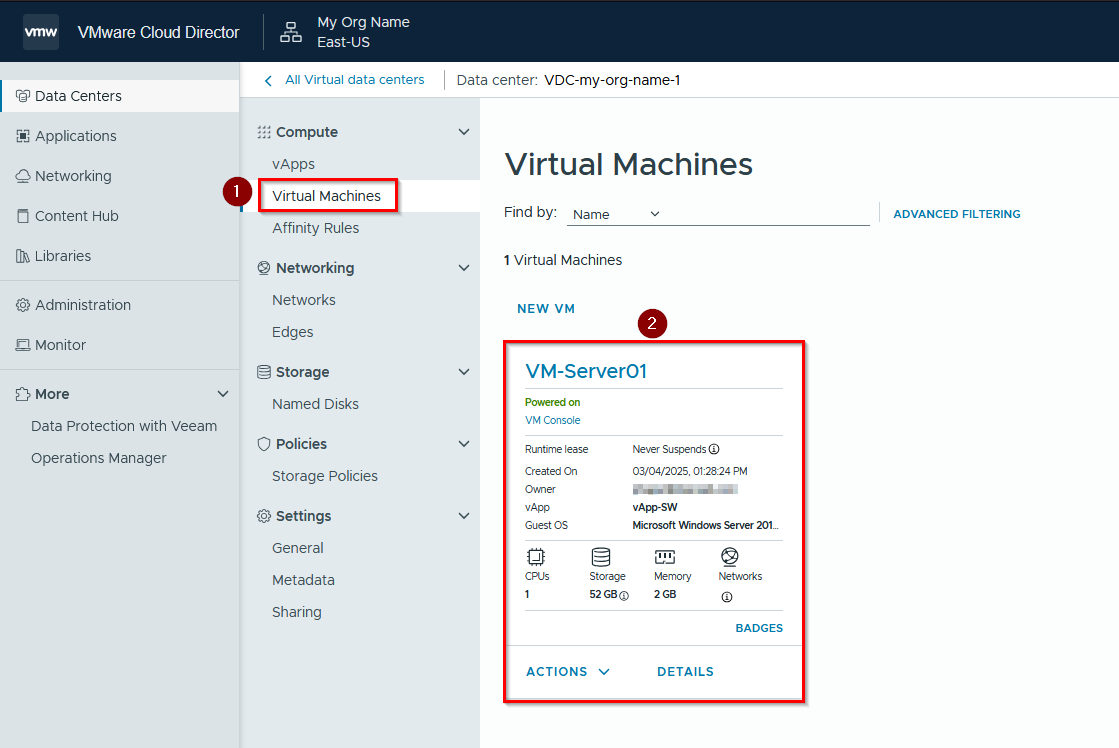
Task: Click ADVANCED FILTERING link
Action: click(957, 214)
